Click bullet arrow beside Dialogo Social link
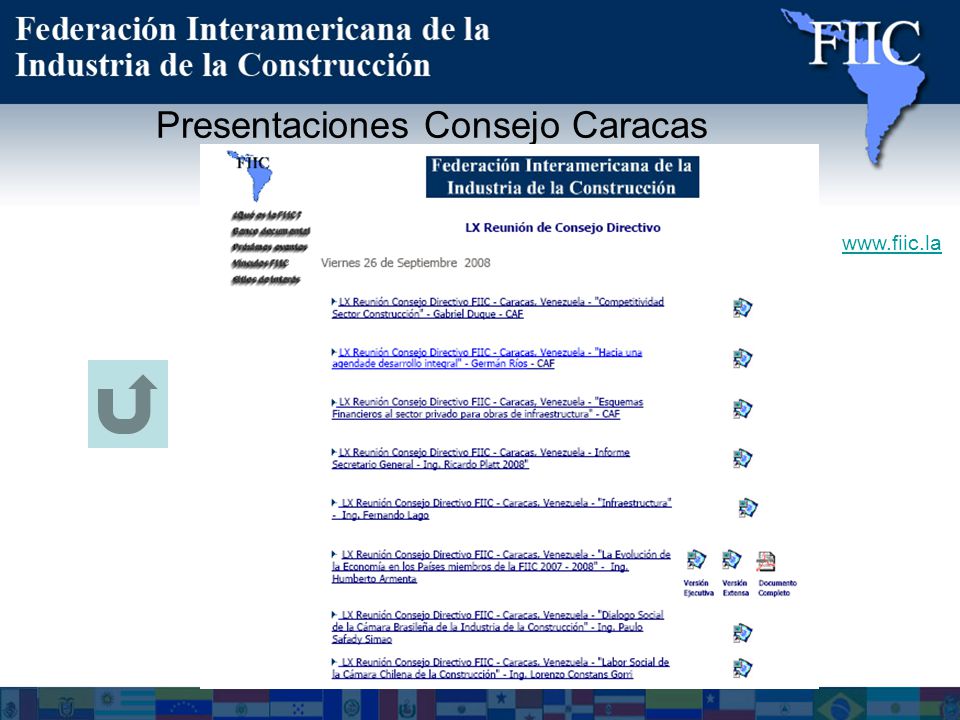 334,614
